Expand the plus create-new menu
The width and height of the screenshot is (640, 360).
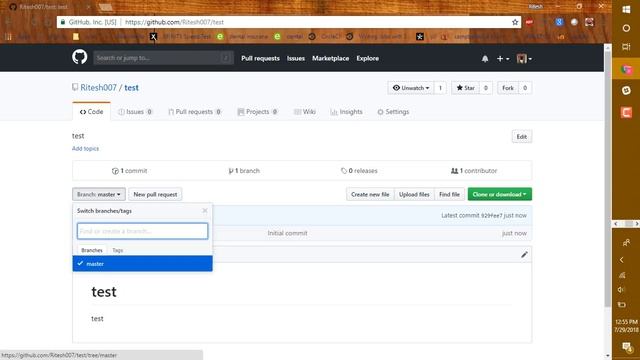[x=502, y=59]
